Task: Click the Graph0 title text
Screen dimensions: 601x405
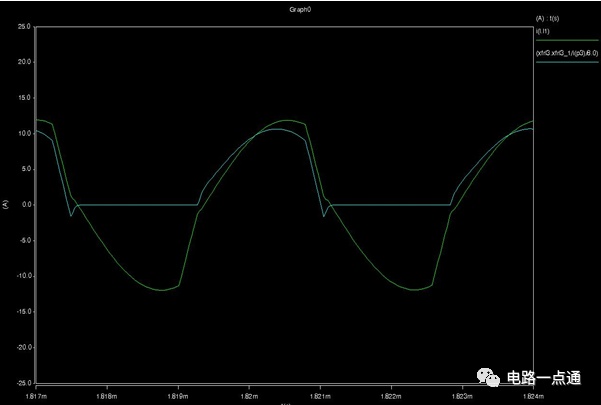Action: 300,10
